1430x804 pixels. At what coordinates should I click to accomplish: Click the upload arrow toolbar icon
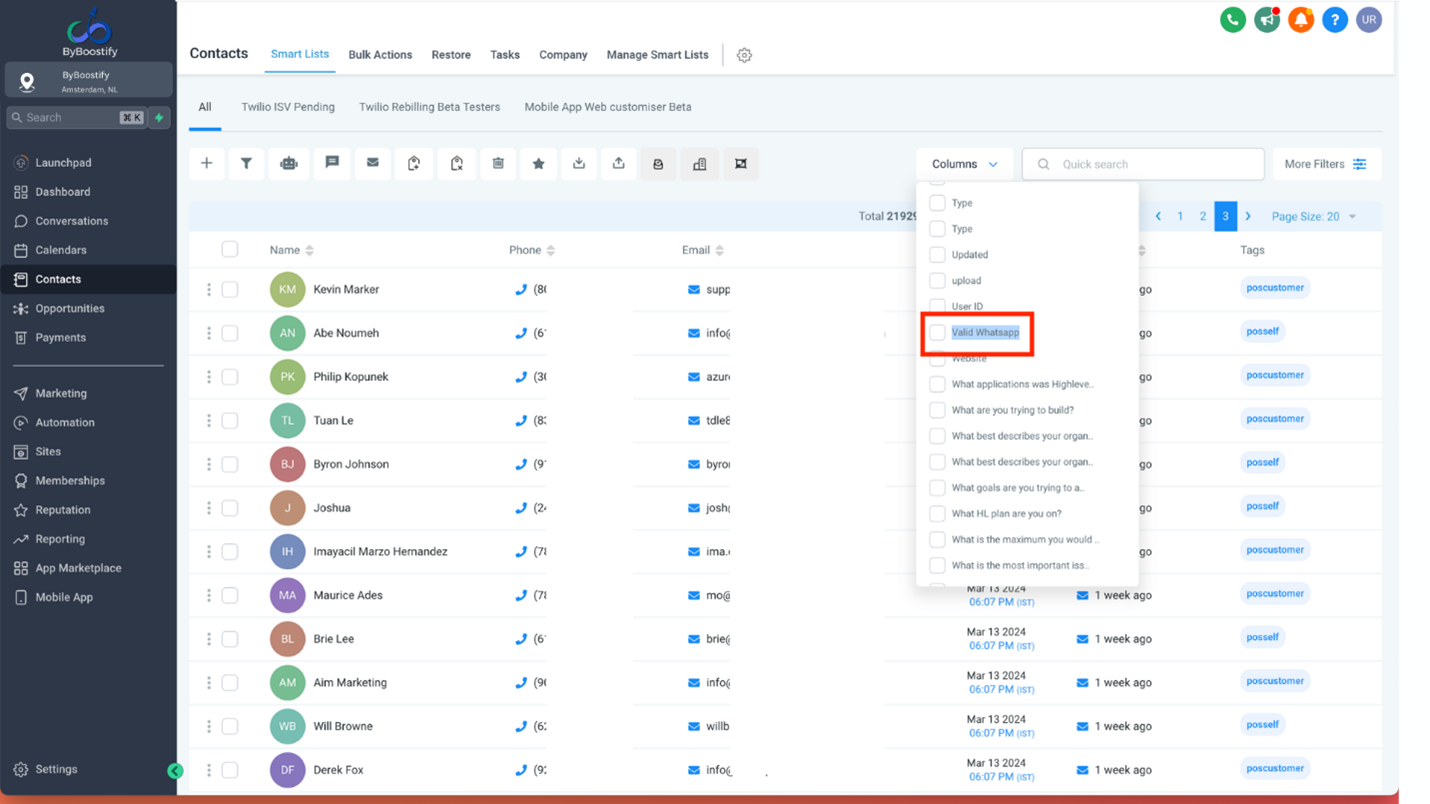click(x=619, y=164)
